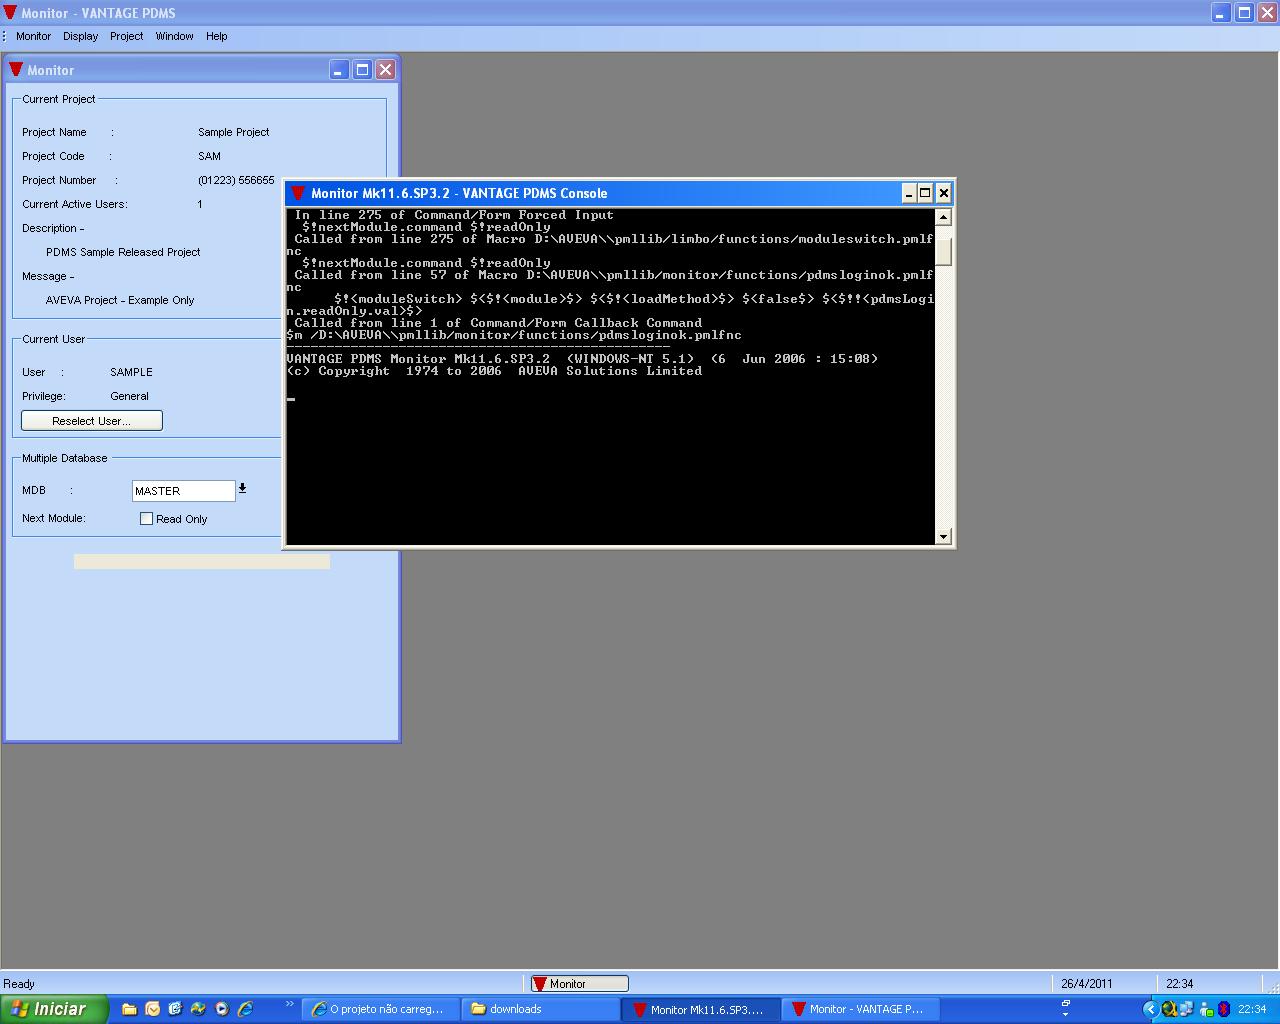The width and height of the screenshot is (1280, 1024).
Task: Enable the Read Only checkbox
Action: [x=147, y=519]
